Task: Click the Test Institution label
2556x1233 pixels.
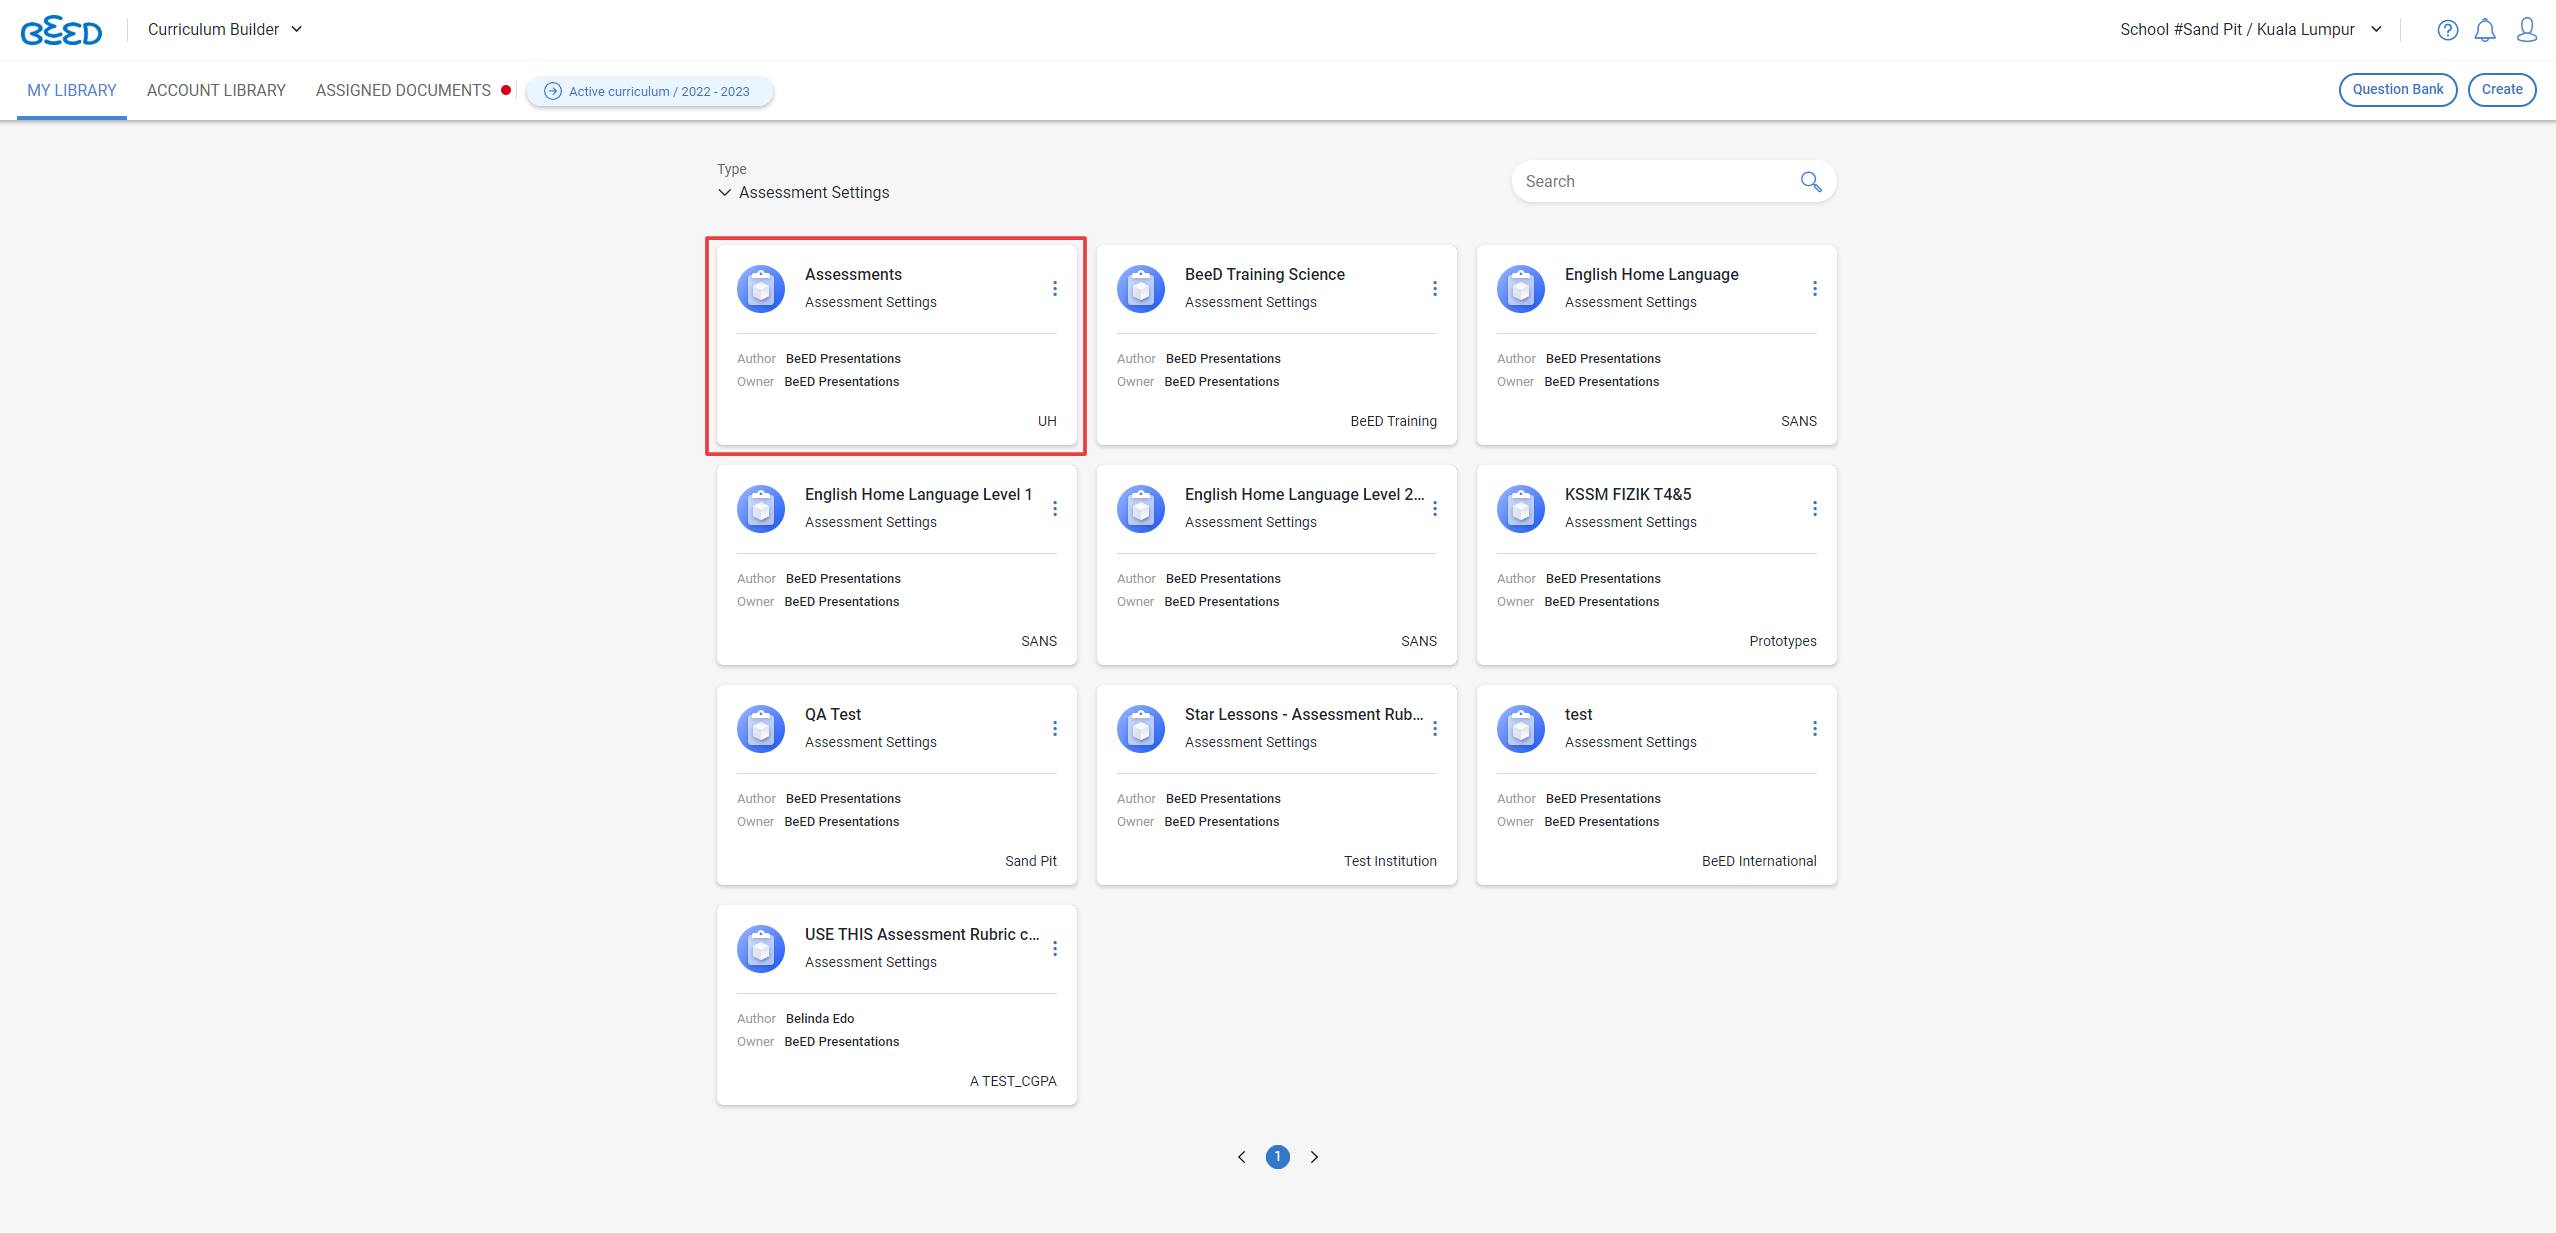Action: [x=1390, y=861]
